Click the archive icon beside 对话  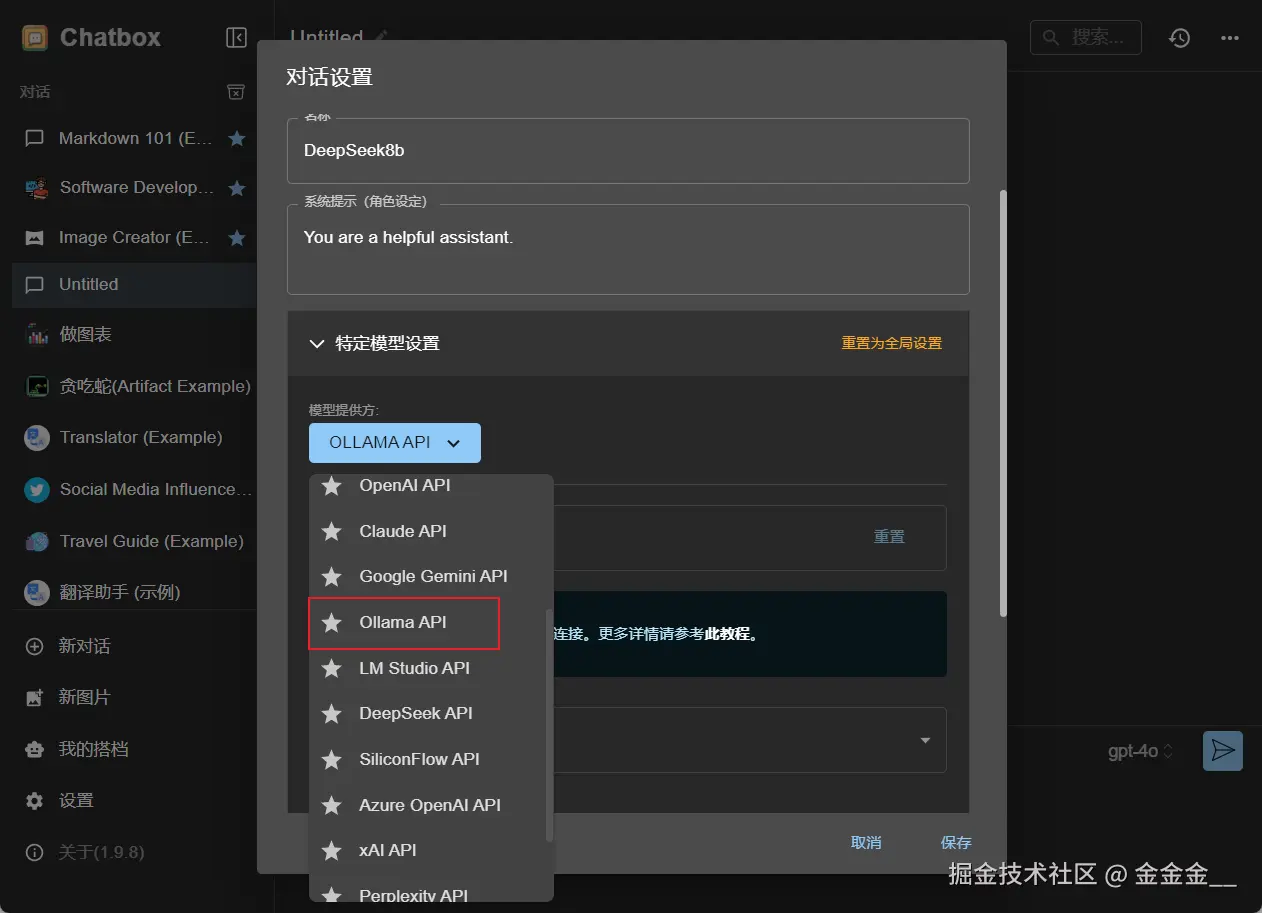point(236,92)
